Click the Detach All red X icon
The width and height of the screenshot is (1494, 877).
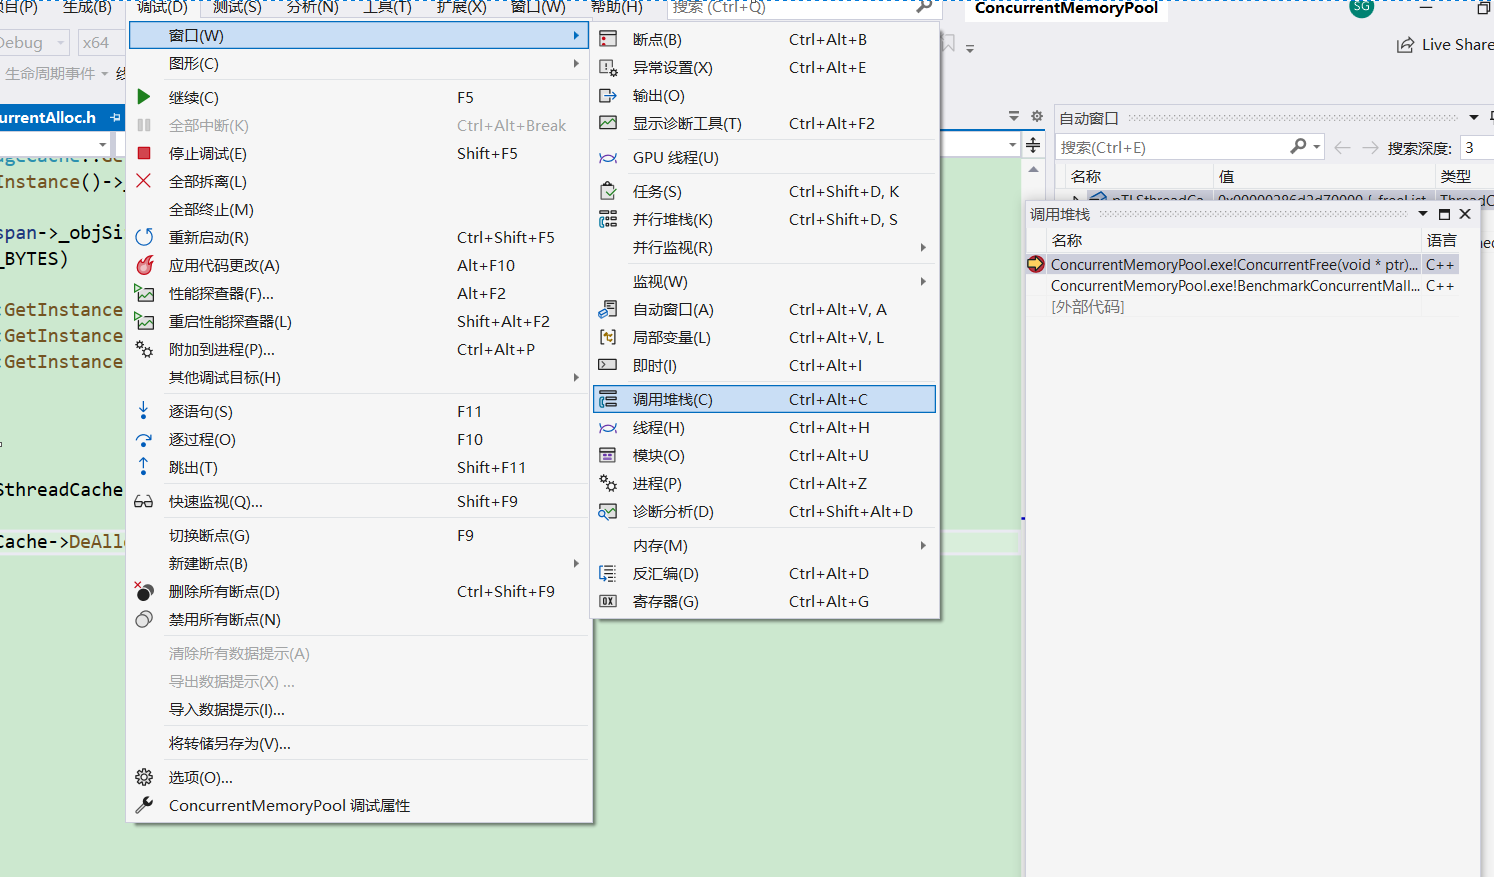point(144,181)
